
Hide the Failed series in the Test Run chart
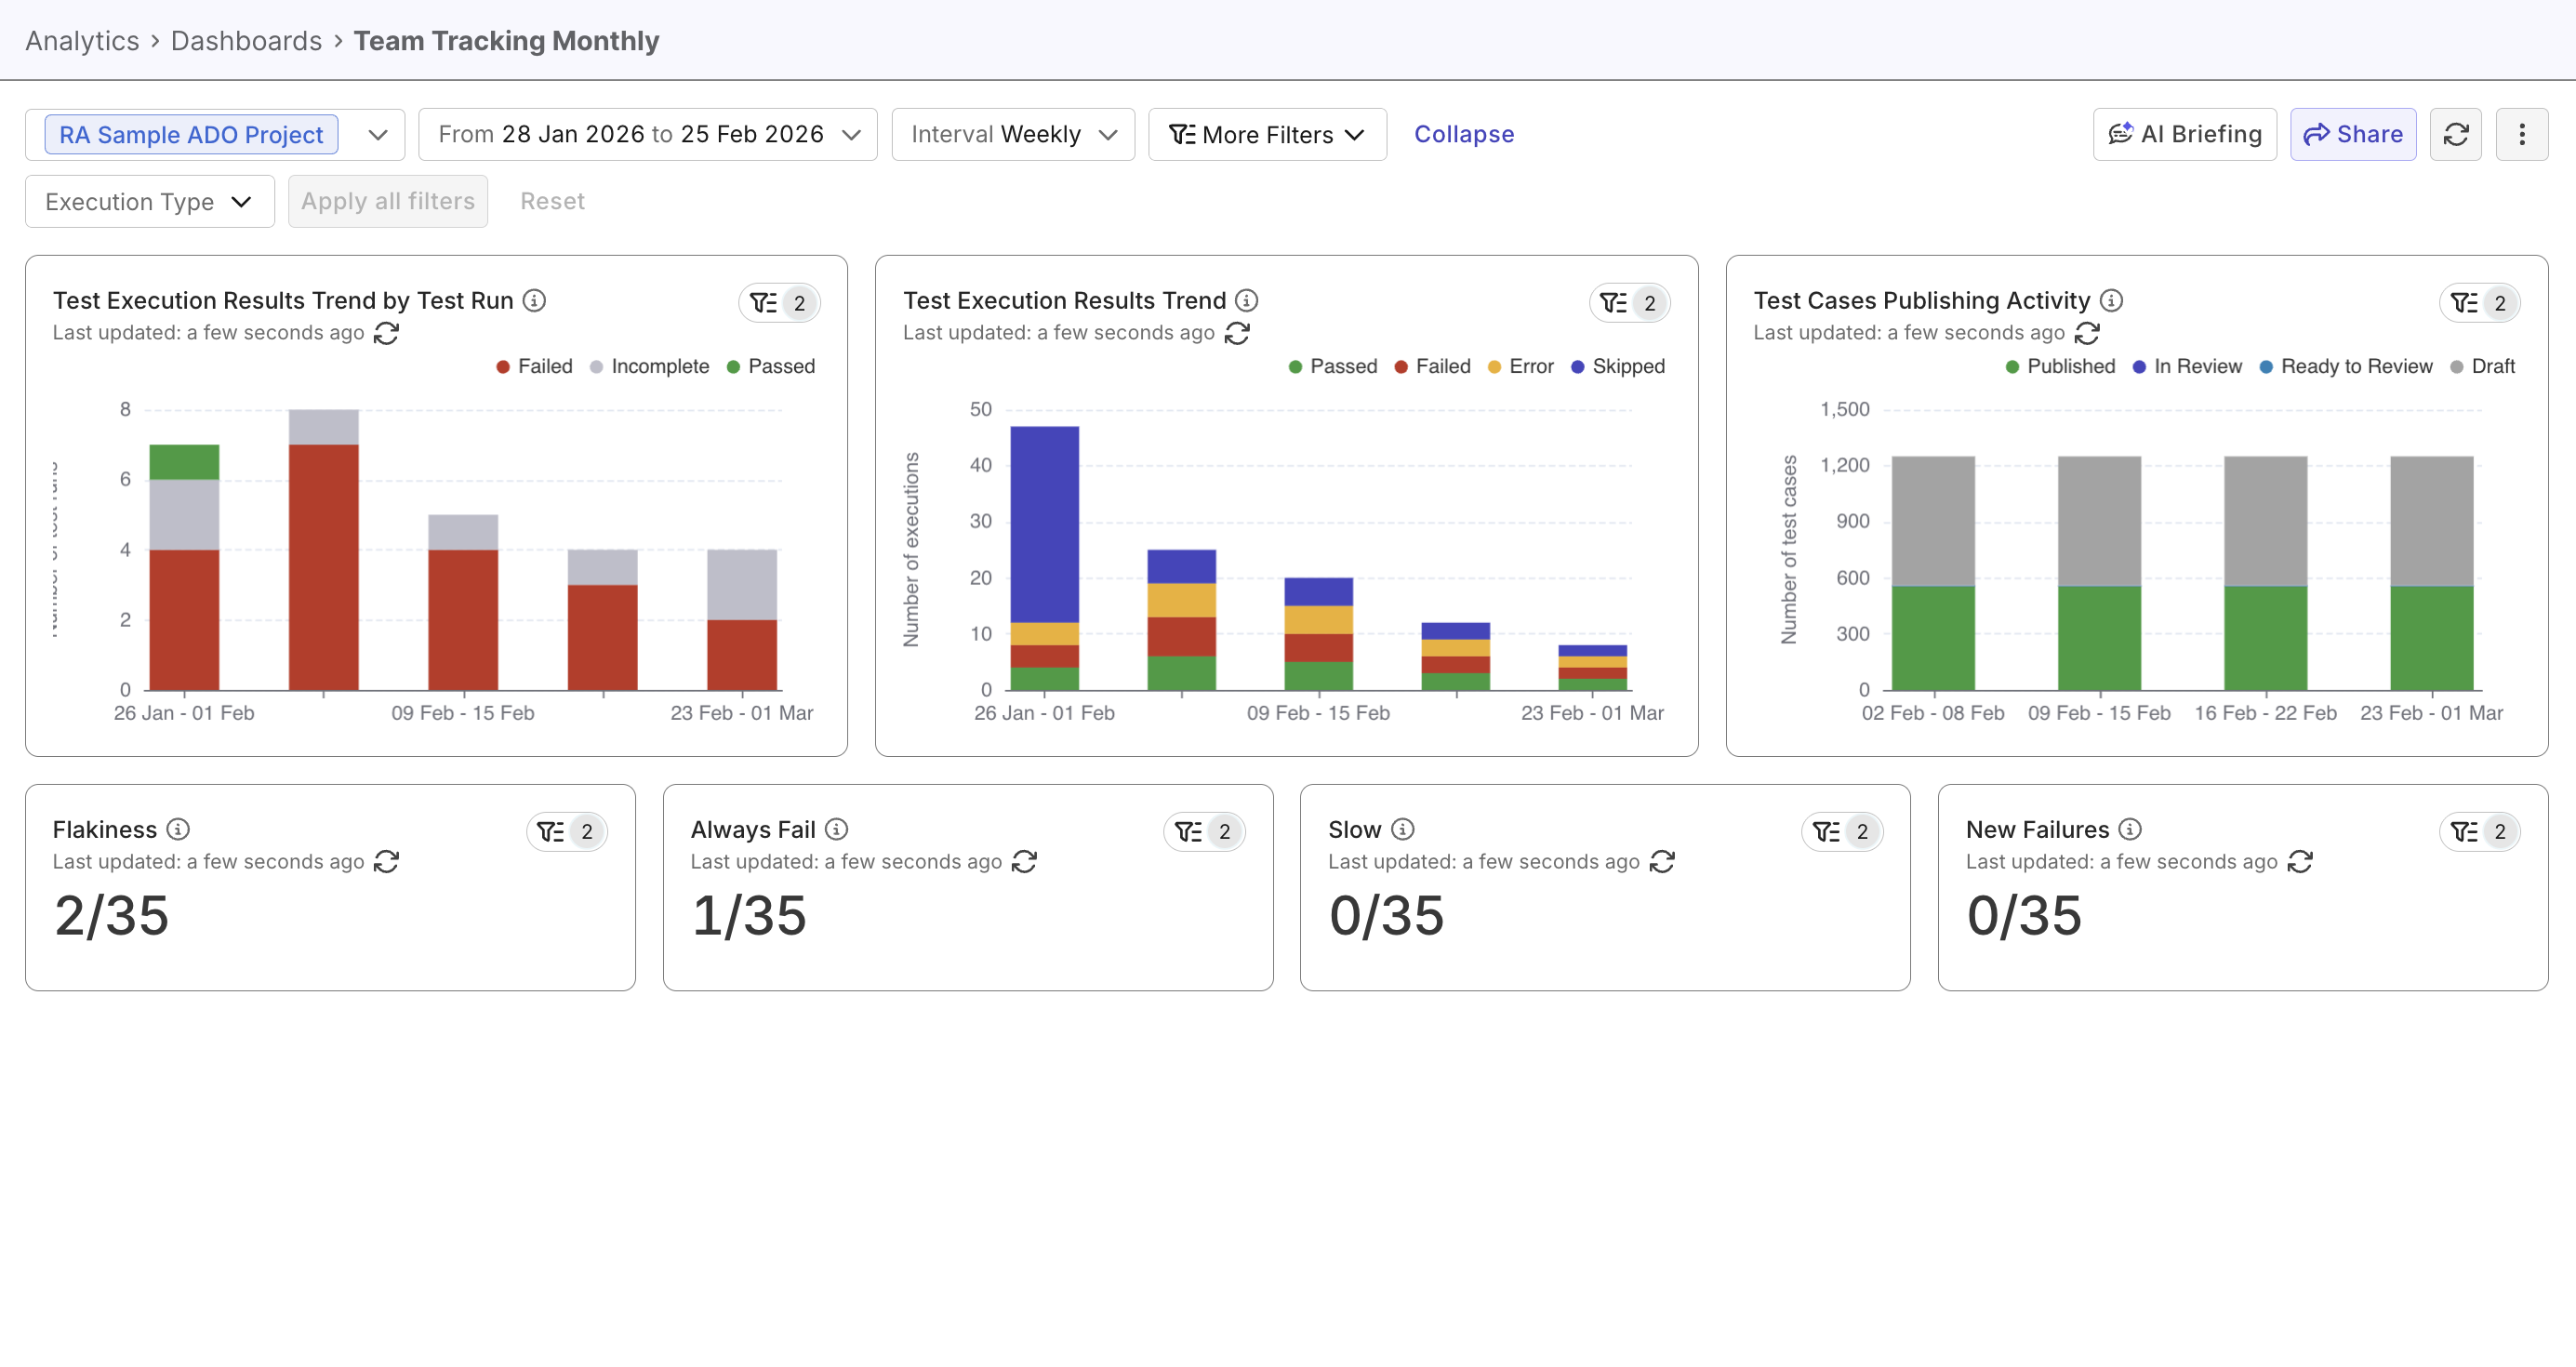[x=535, y=366]
